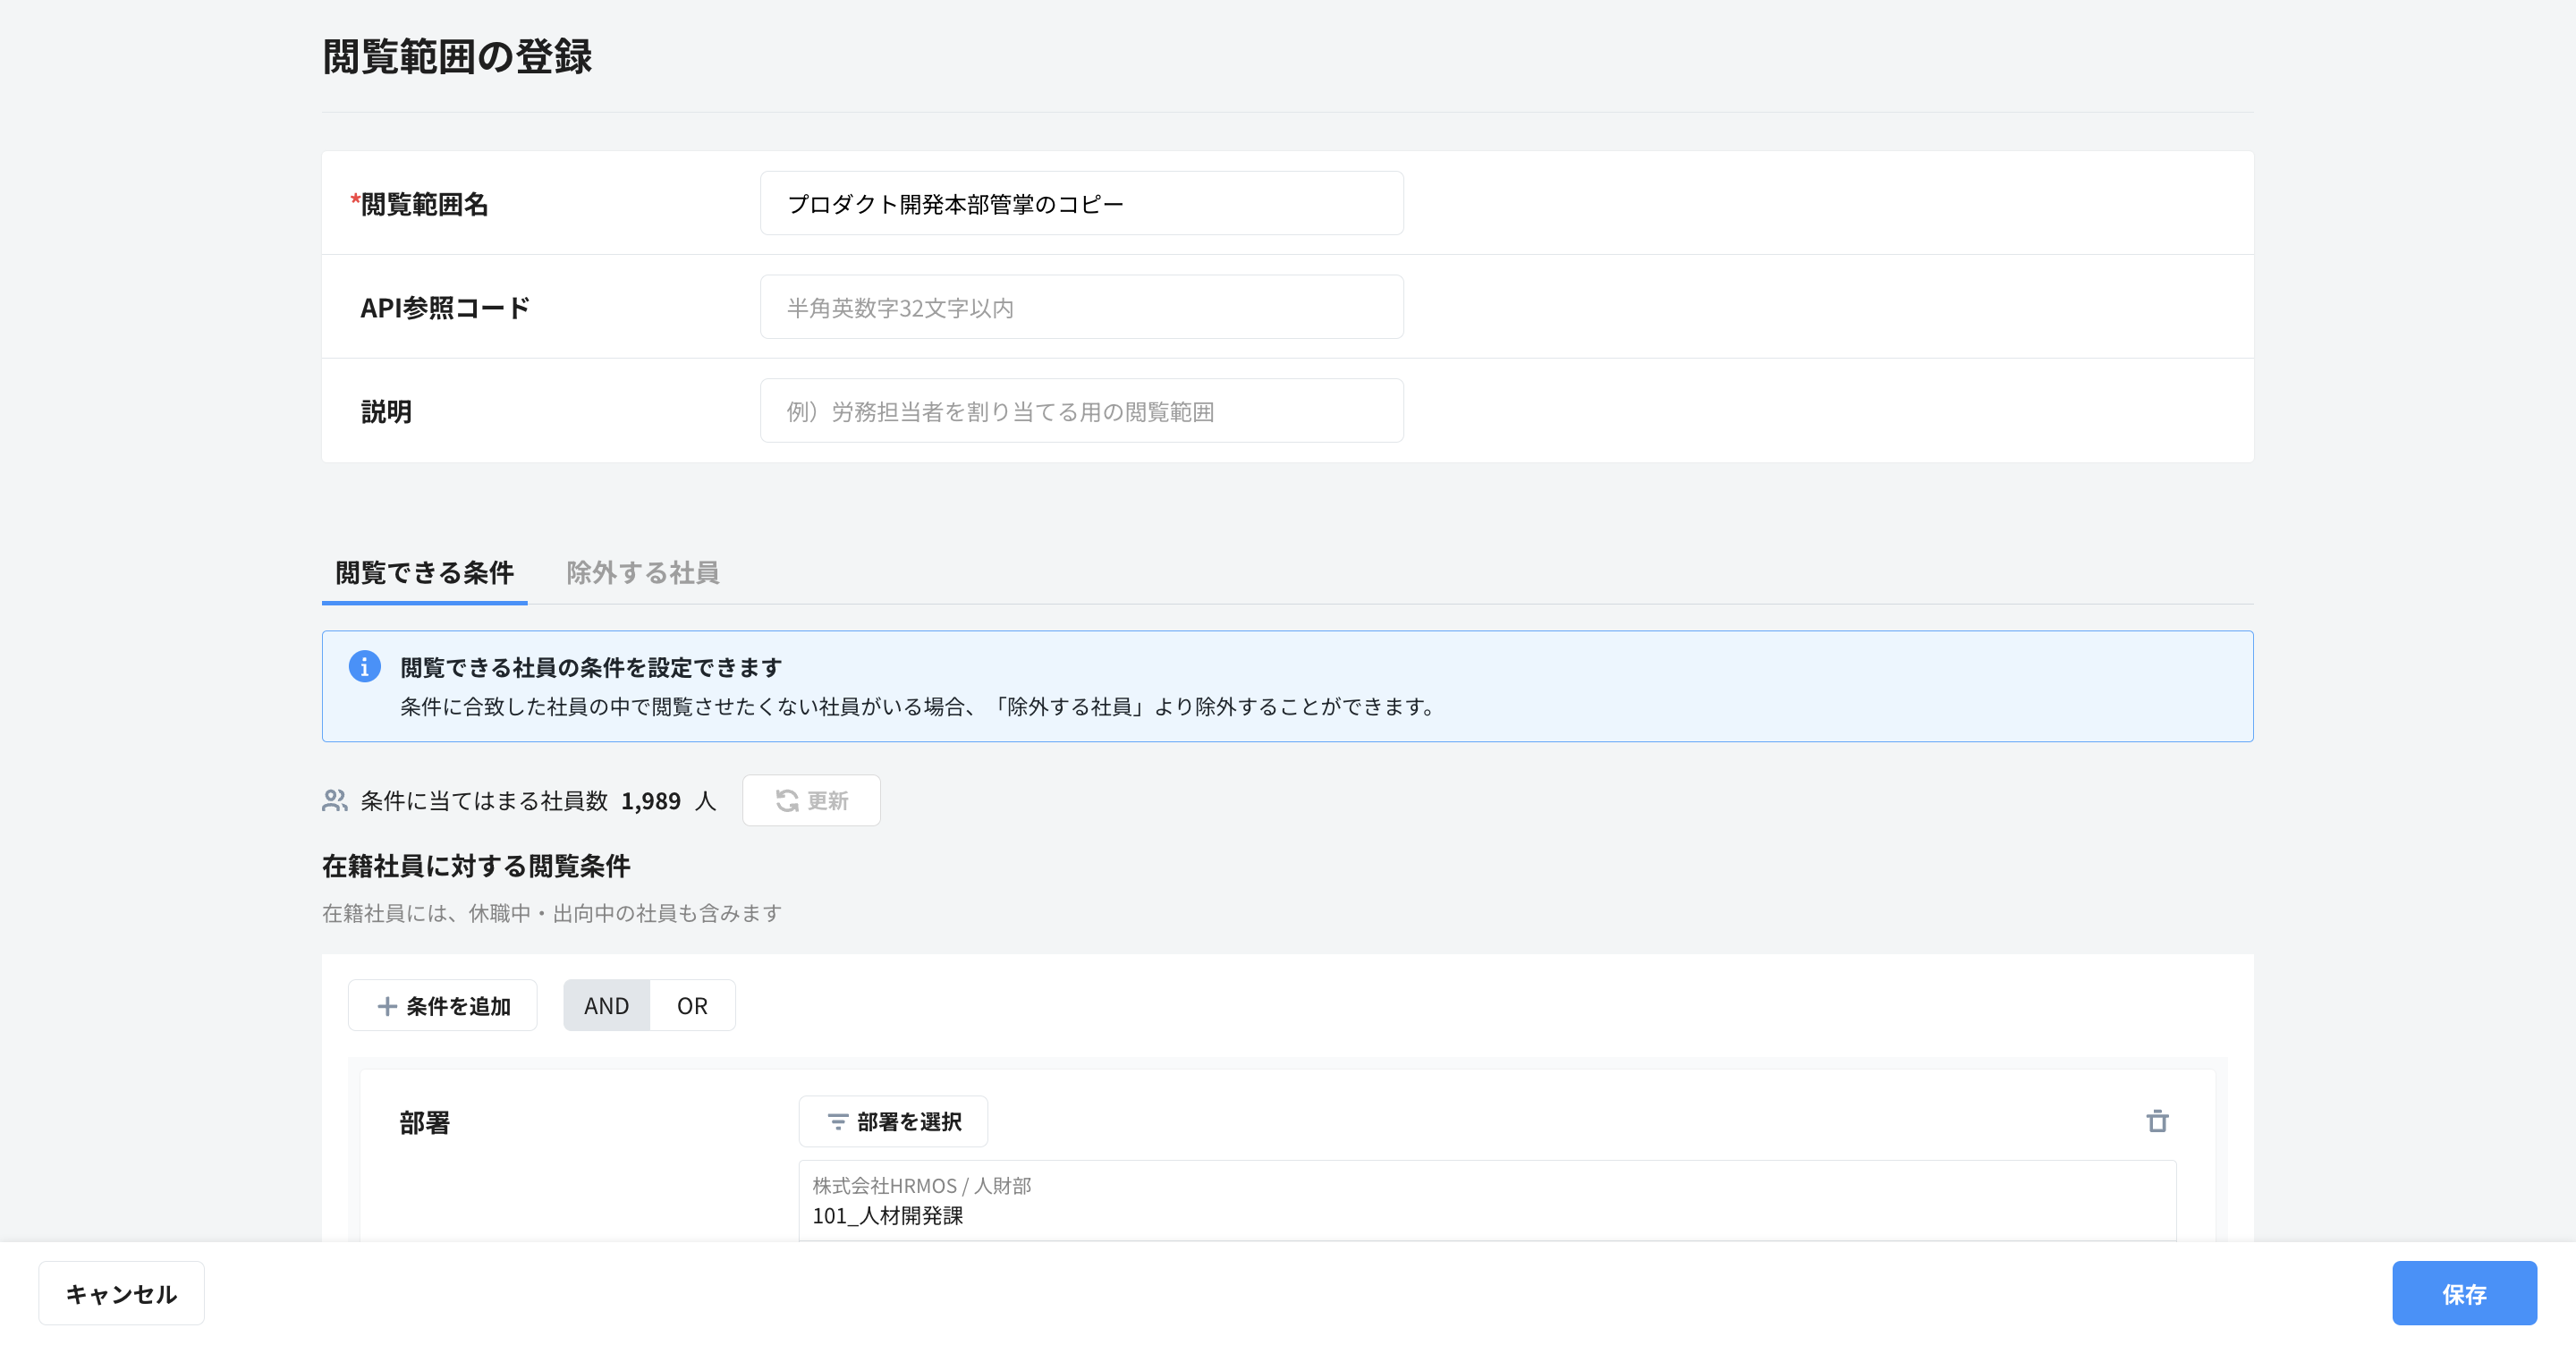The height and width of the screenshot is (1345, 2576).
Task: Click the blue info icon in the banner
Action: (x=364, y=666)
